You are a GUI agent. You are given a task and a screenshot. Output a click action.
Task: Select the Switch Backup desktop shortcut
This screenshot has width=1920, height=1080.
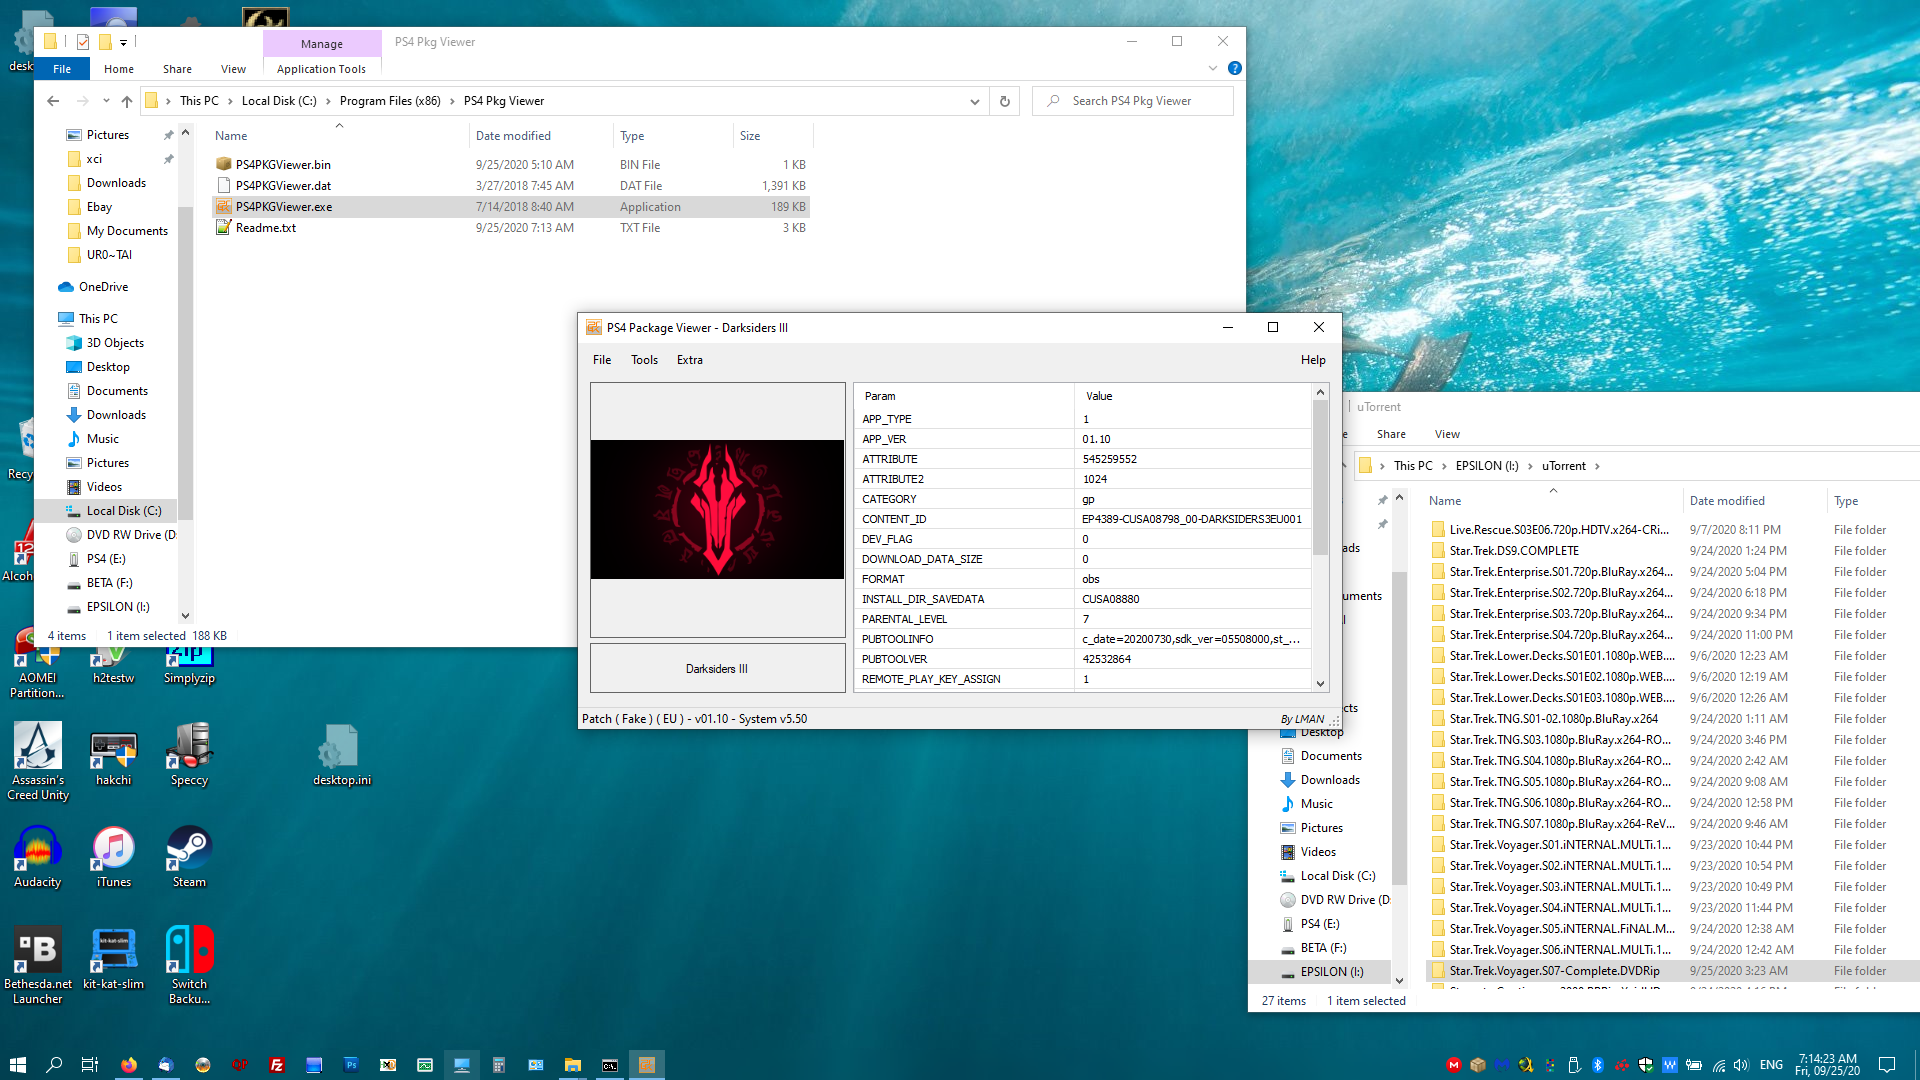[x=189, y=965]
